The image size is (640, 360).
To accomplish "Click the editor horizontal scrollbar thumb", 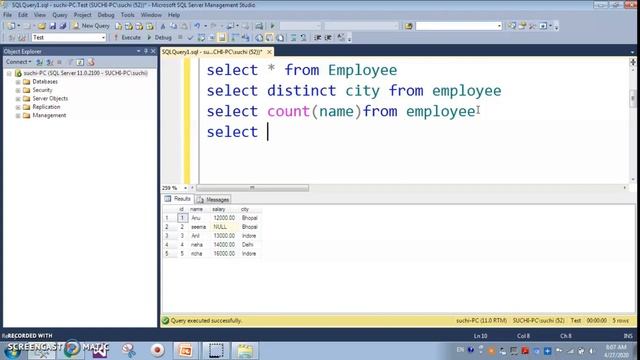I will 252,188.
